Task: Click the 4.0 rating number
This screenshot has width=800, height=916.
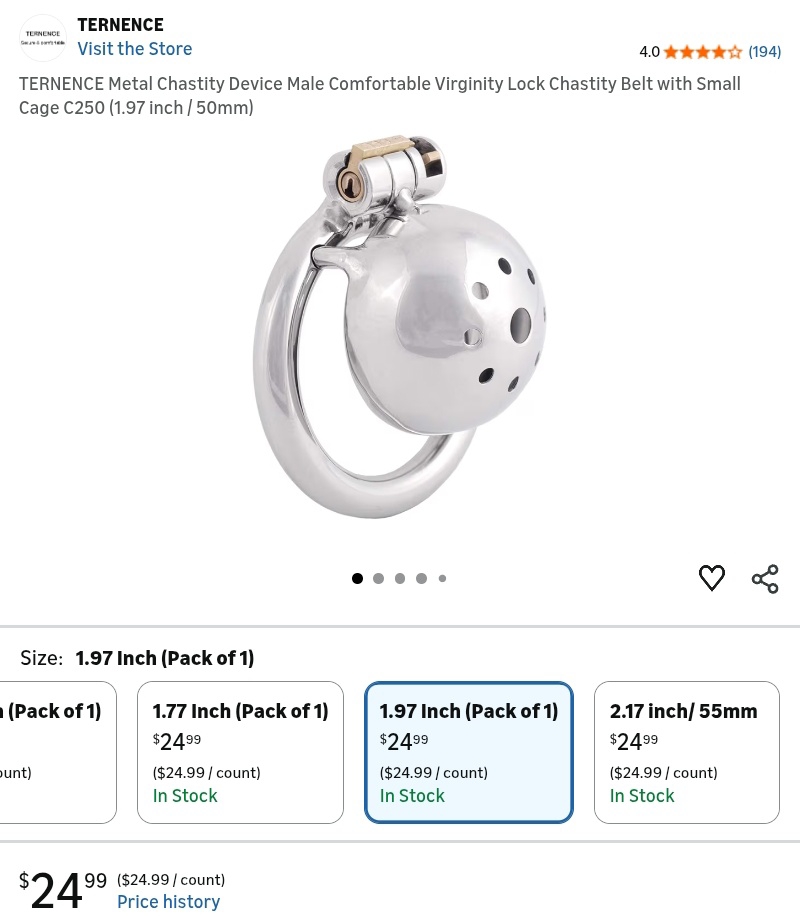Action: click(x=649, y=52)
